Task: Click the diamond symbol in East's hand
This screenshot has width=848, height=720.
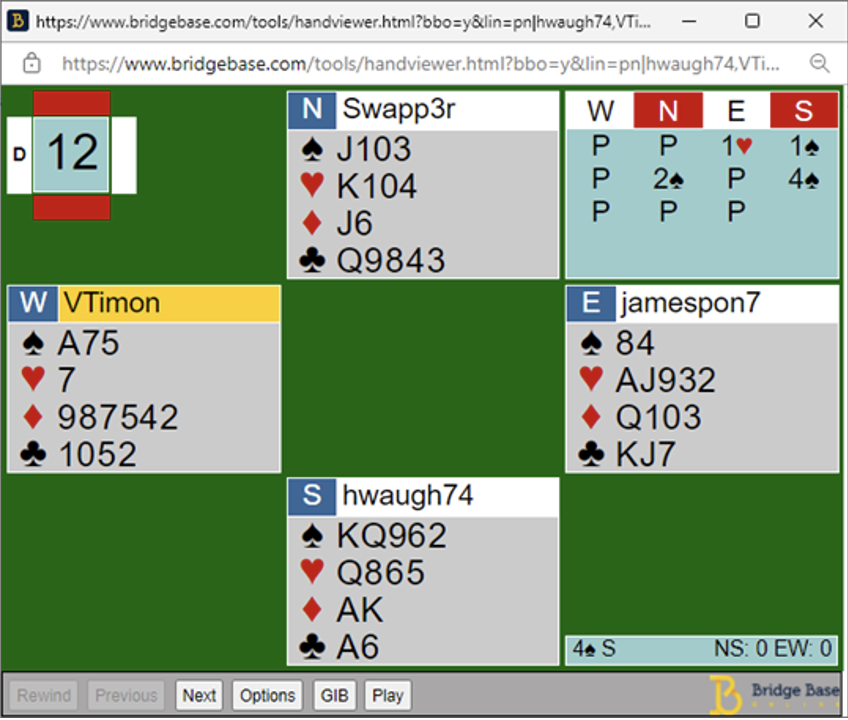Action: pos(591,417)
